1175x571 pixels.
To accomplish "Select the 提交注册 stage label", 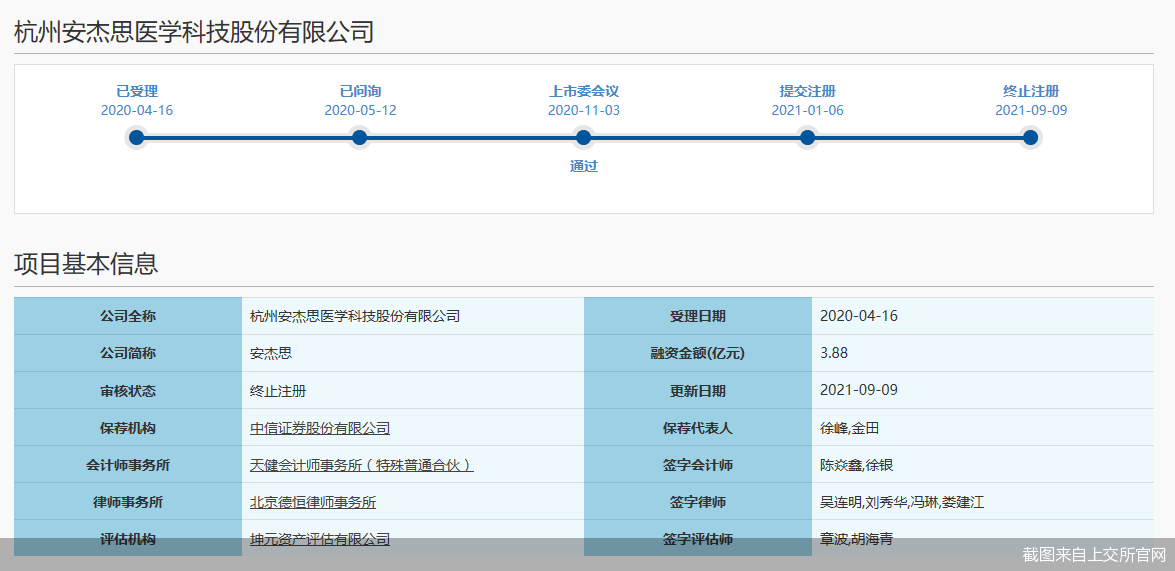I will click(807, 91).
